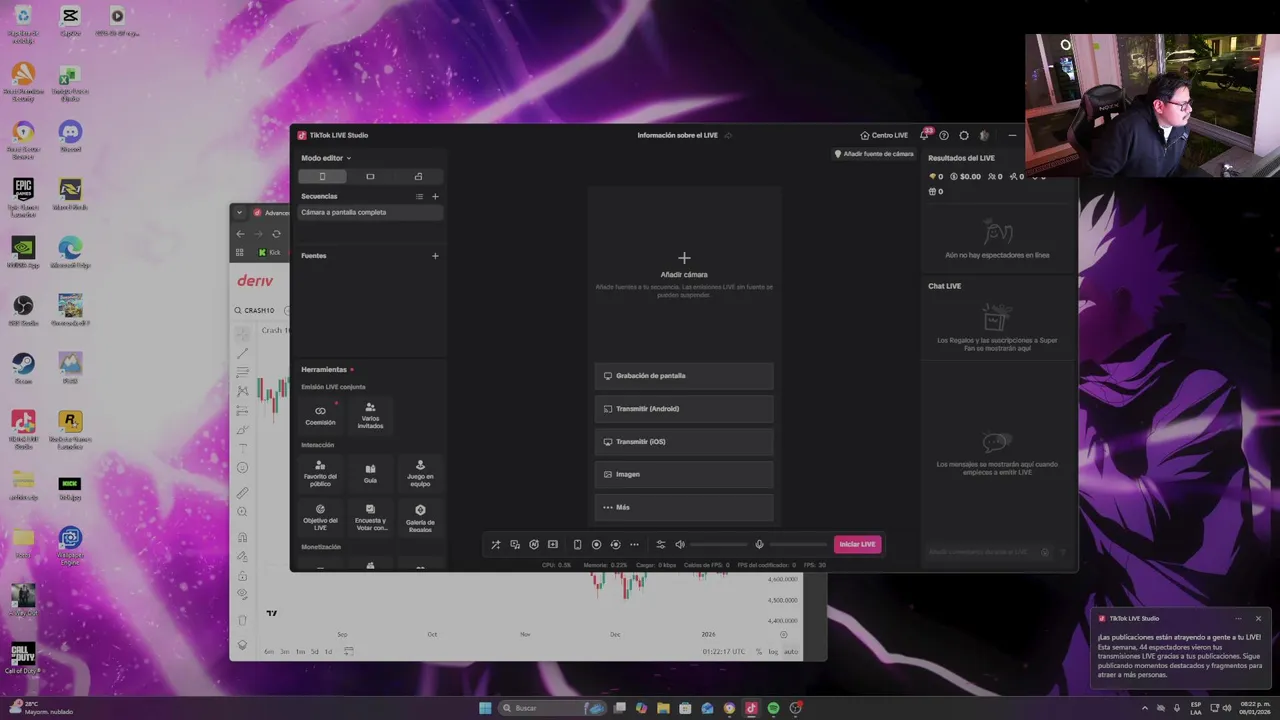The width and height of the screenshot is (1280, 720).
Task: Adjust the speaker volume slider
Action: [x=718, y=545]
